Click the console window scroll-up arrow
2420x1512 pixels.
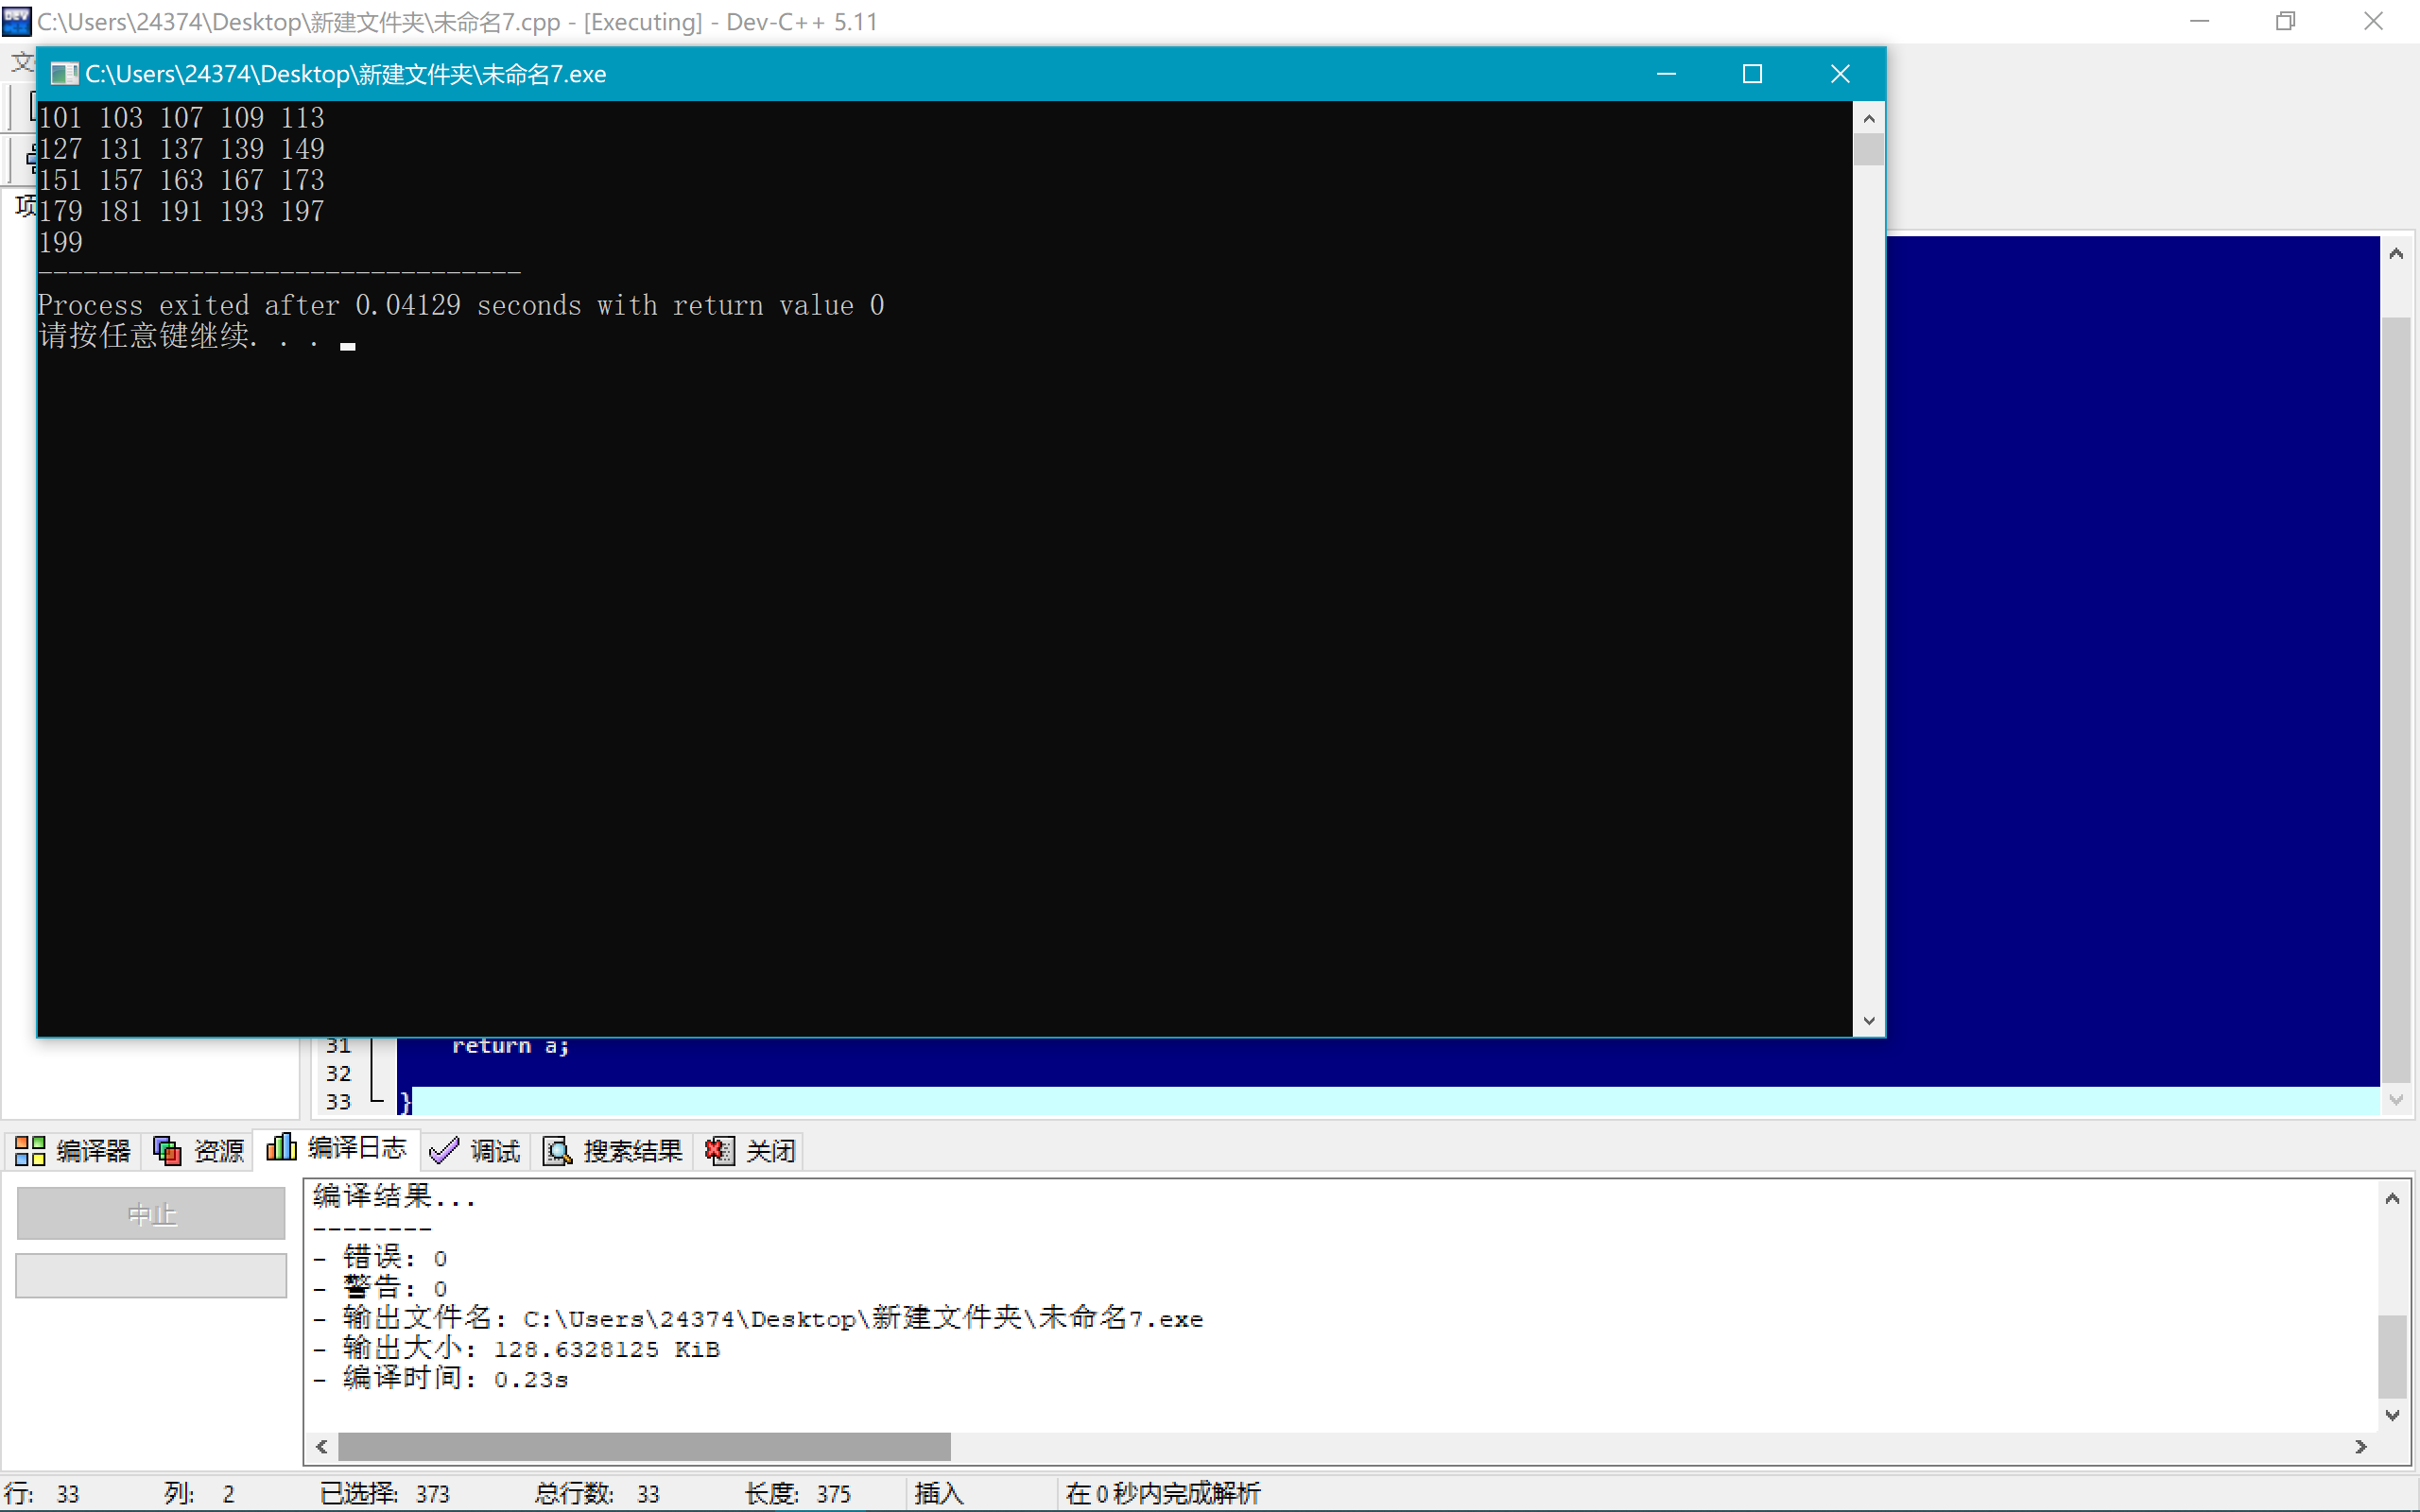click(1868, 119)
